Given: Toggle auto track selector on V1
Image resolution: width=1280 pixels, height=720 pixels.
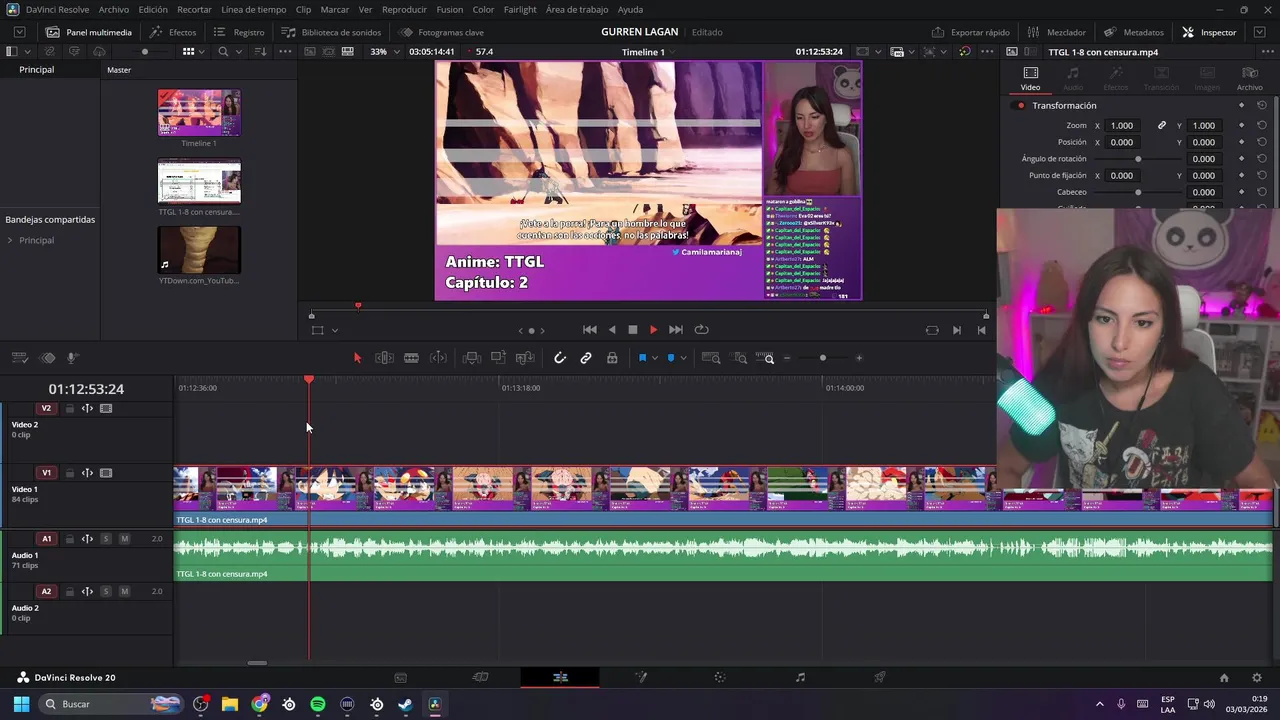Looking at the screenshot, I should click(87, 473).
